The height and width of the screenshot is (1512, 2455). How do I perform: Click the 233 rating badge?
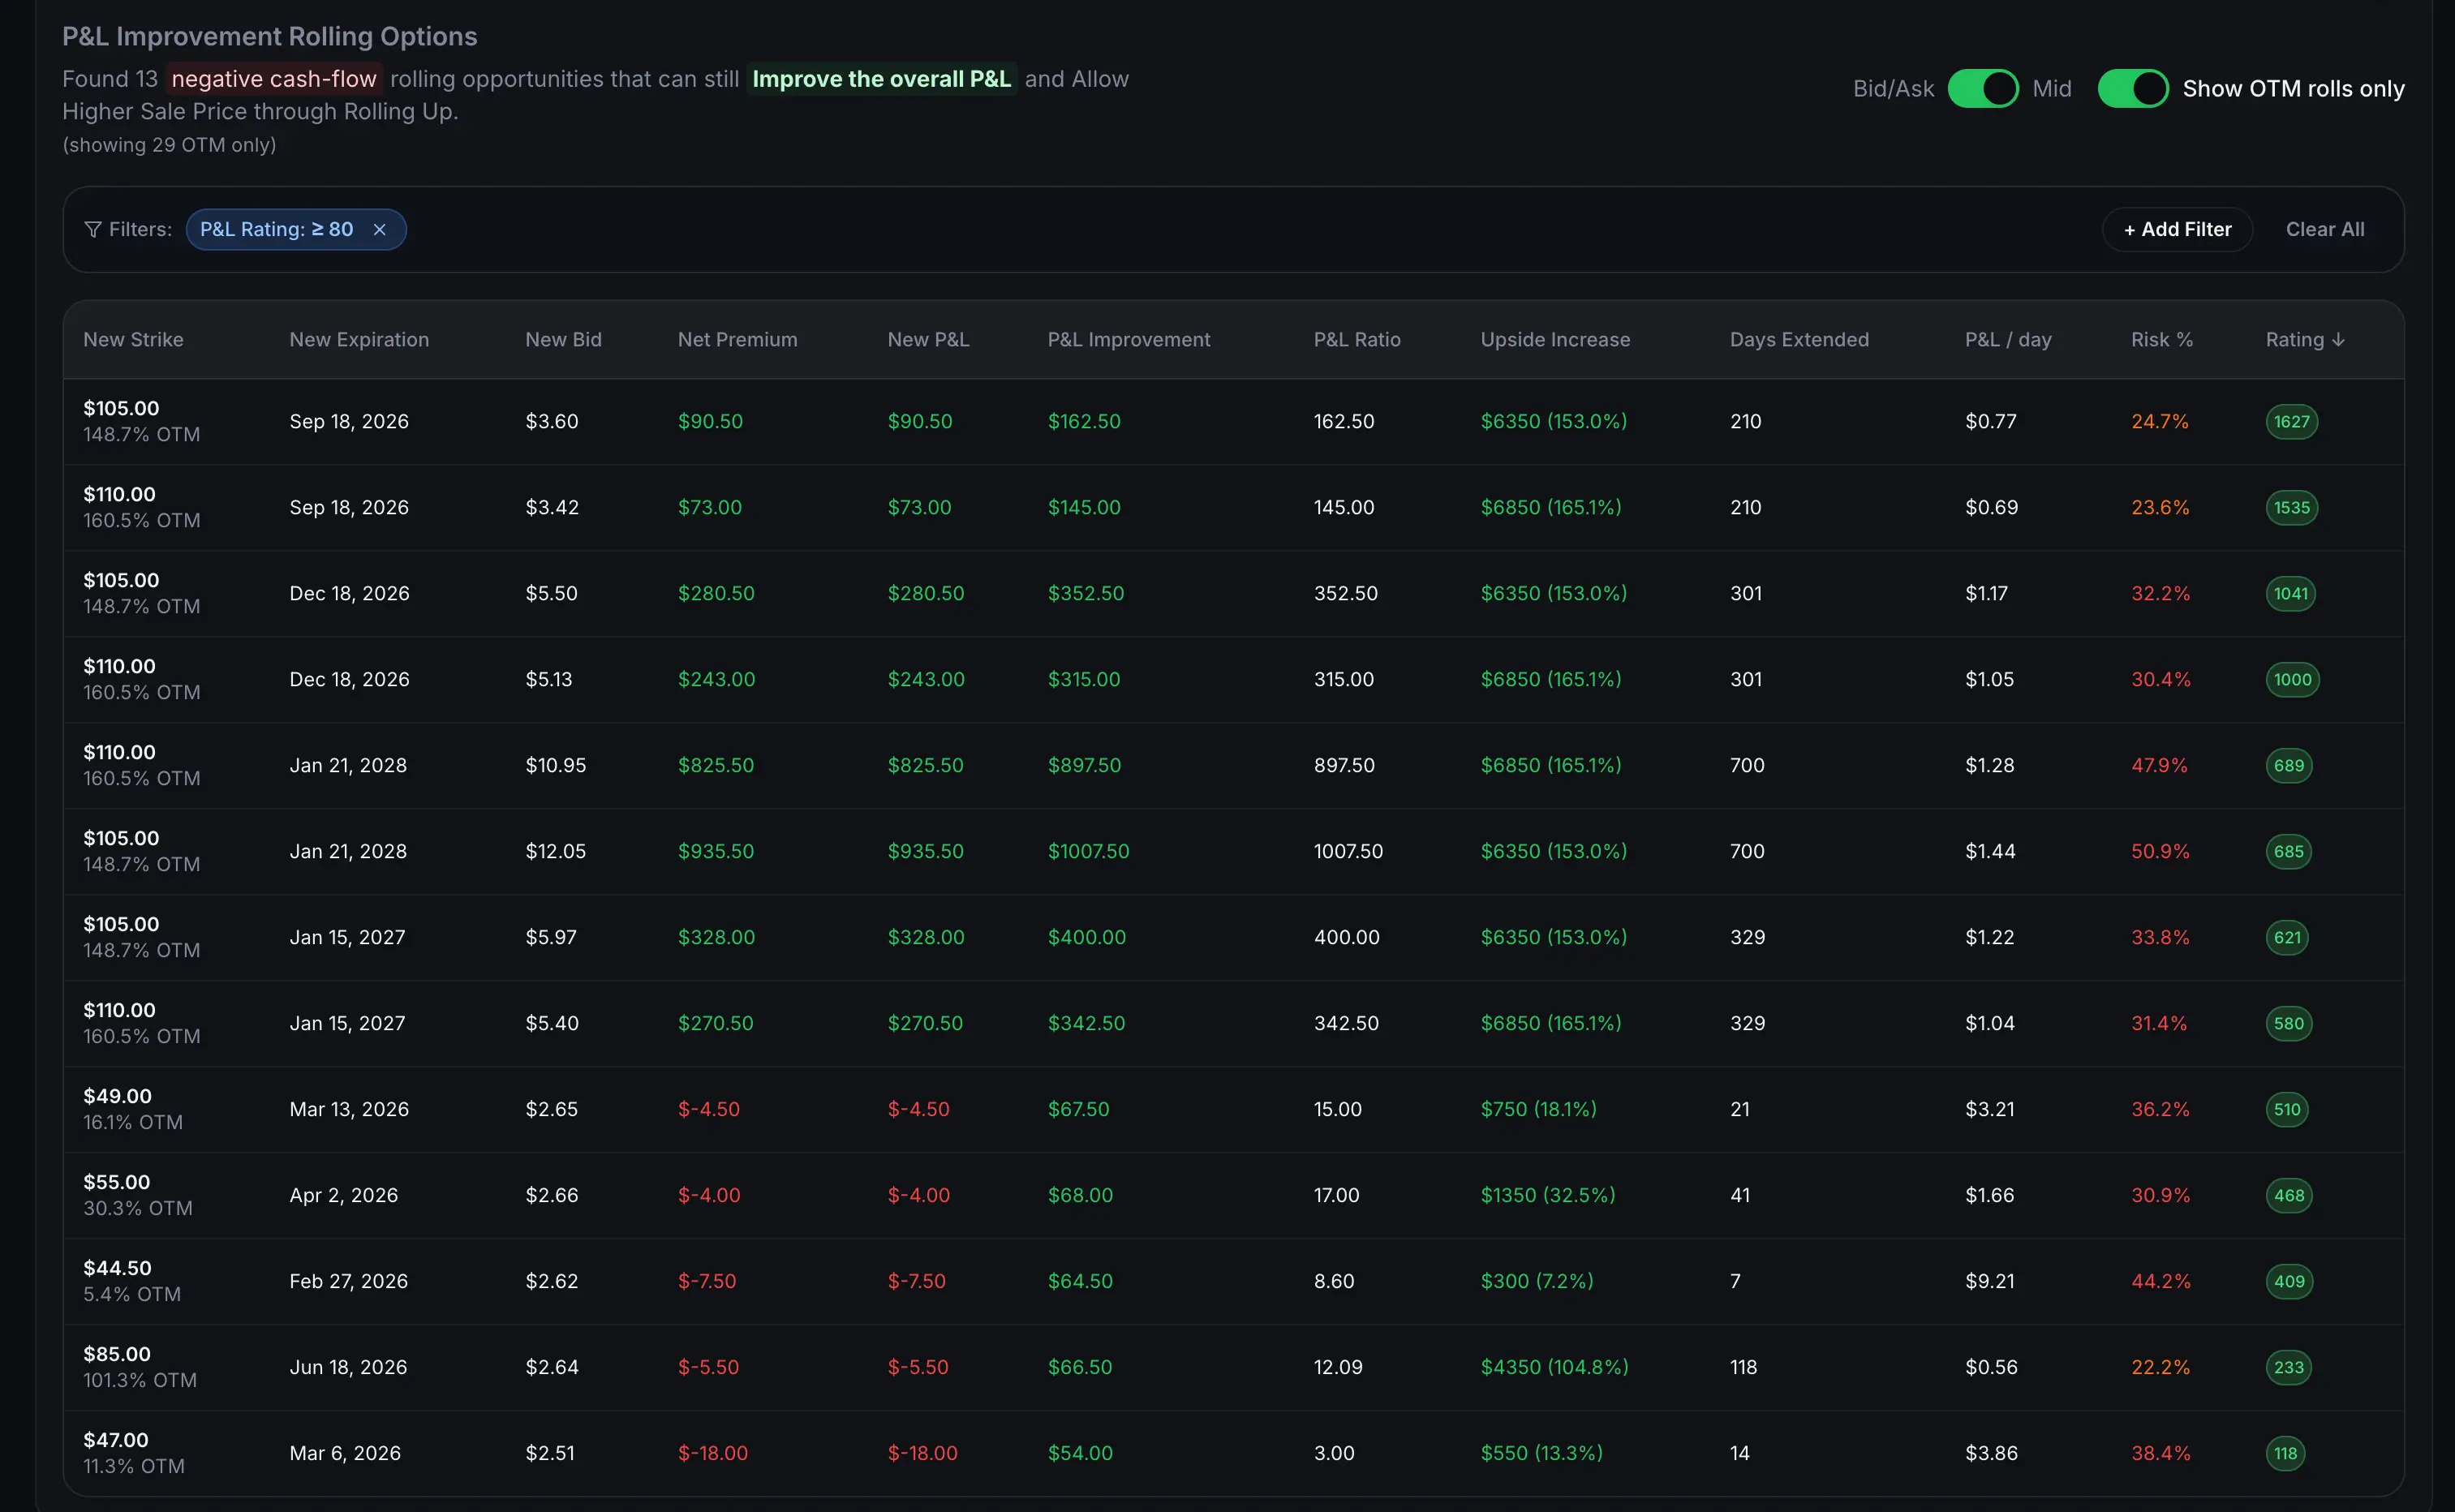(x=2288, y=1368)
